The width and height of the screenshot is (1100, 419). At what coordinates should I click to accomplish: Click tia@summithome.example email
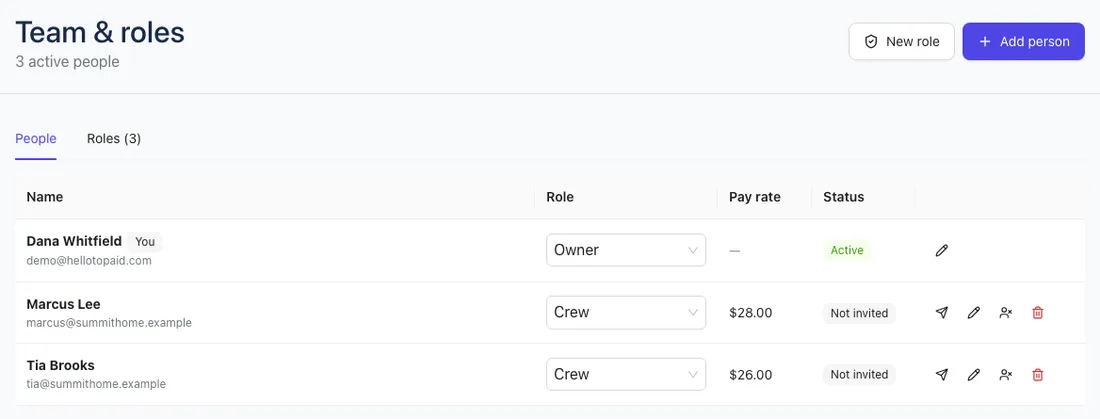[96, 385]
